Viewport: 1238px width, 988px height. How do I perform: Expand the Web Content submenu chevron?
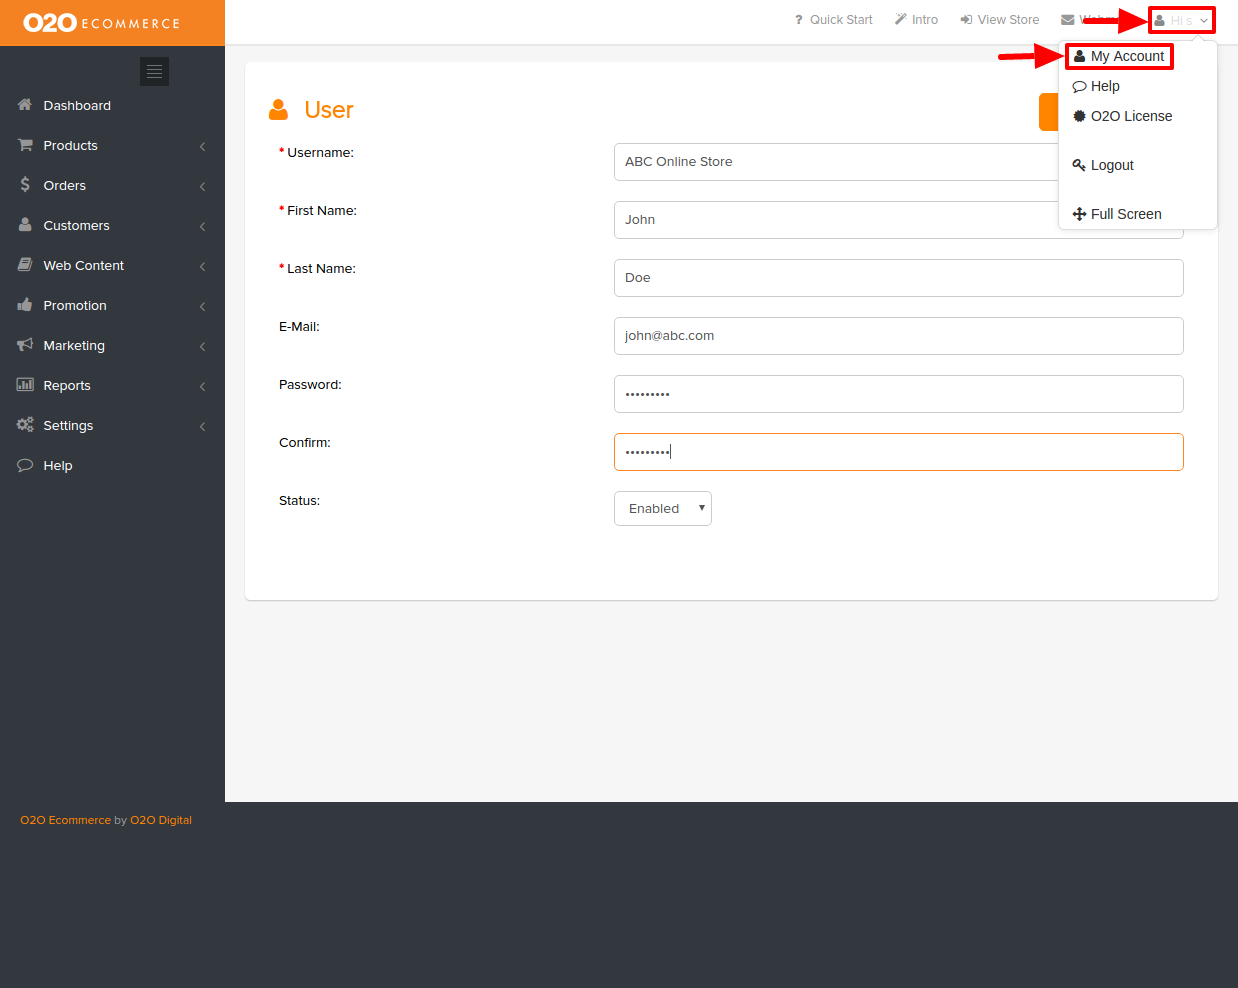[202, 266]
